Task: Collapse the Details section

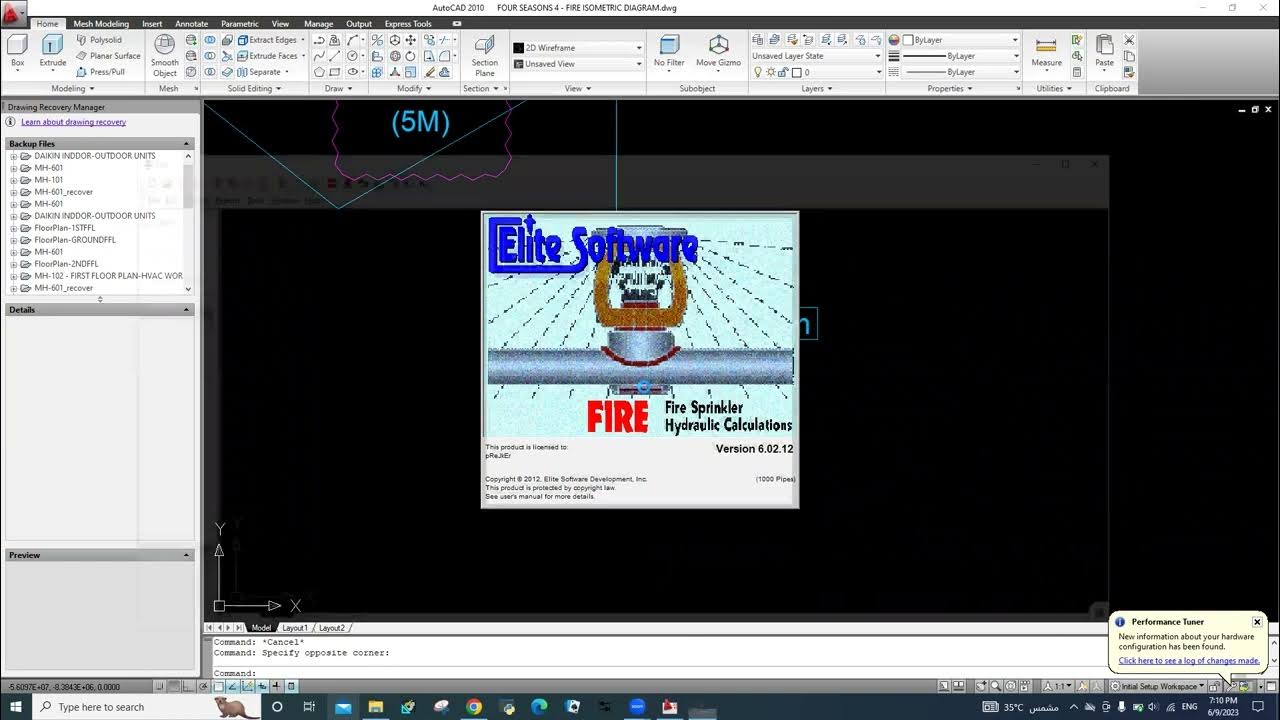Action: (x=186, y=310)
